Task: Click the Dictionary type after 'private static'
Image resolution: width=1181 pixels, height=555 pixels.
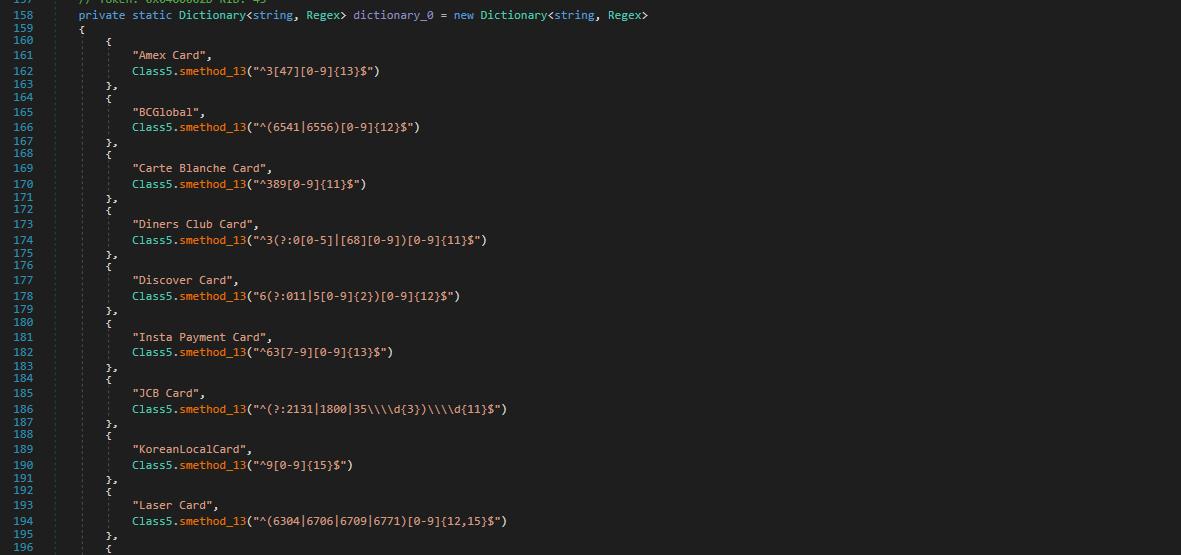Action: [x=212, y=16]
